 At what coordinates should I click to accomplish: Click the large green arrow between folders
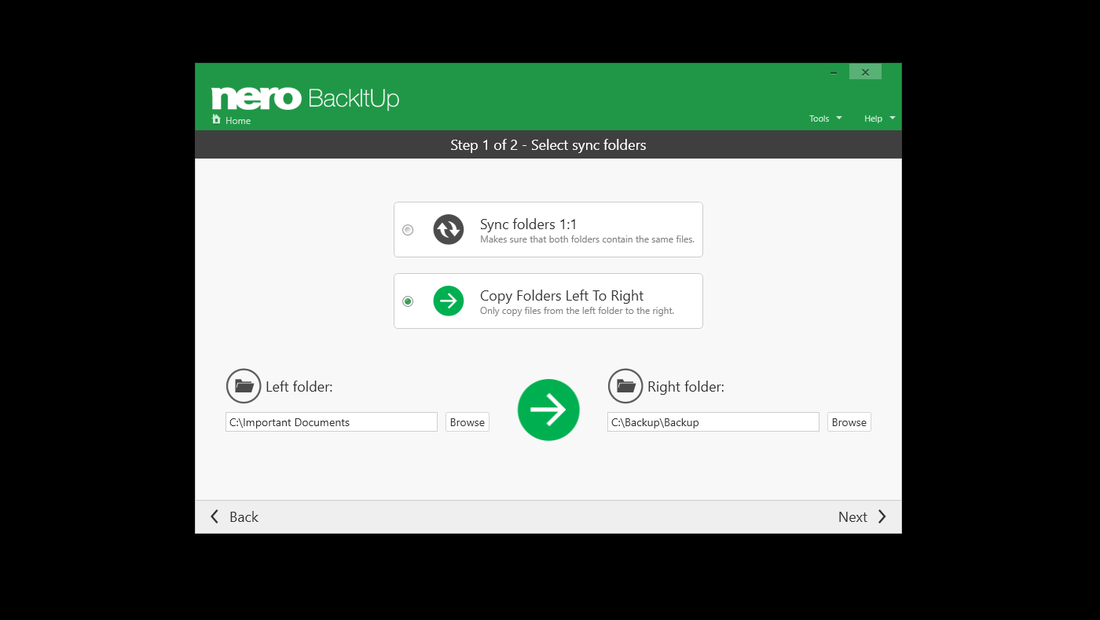pyautogui.click(x=548, y=409)
